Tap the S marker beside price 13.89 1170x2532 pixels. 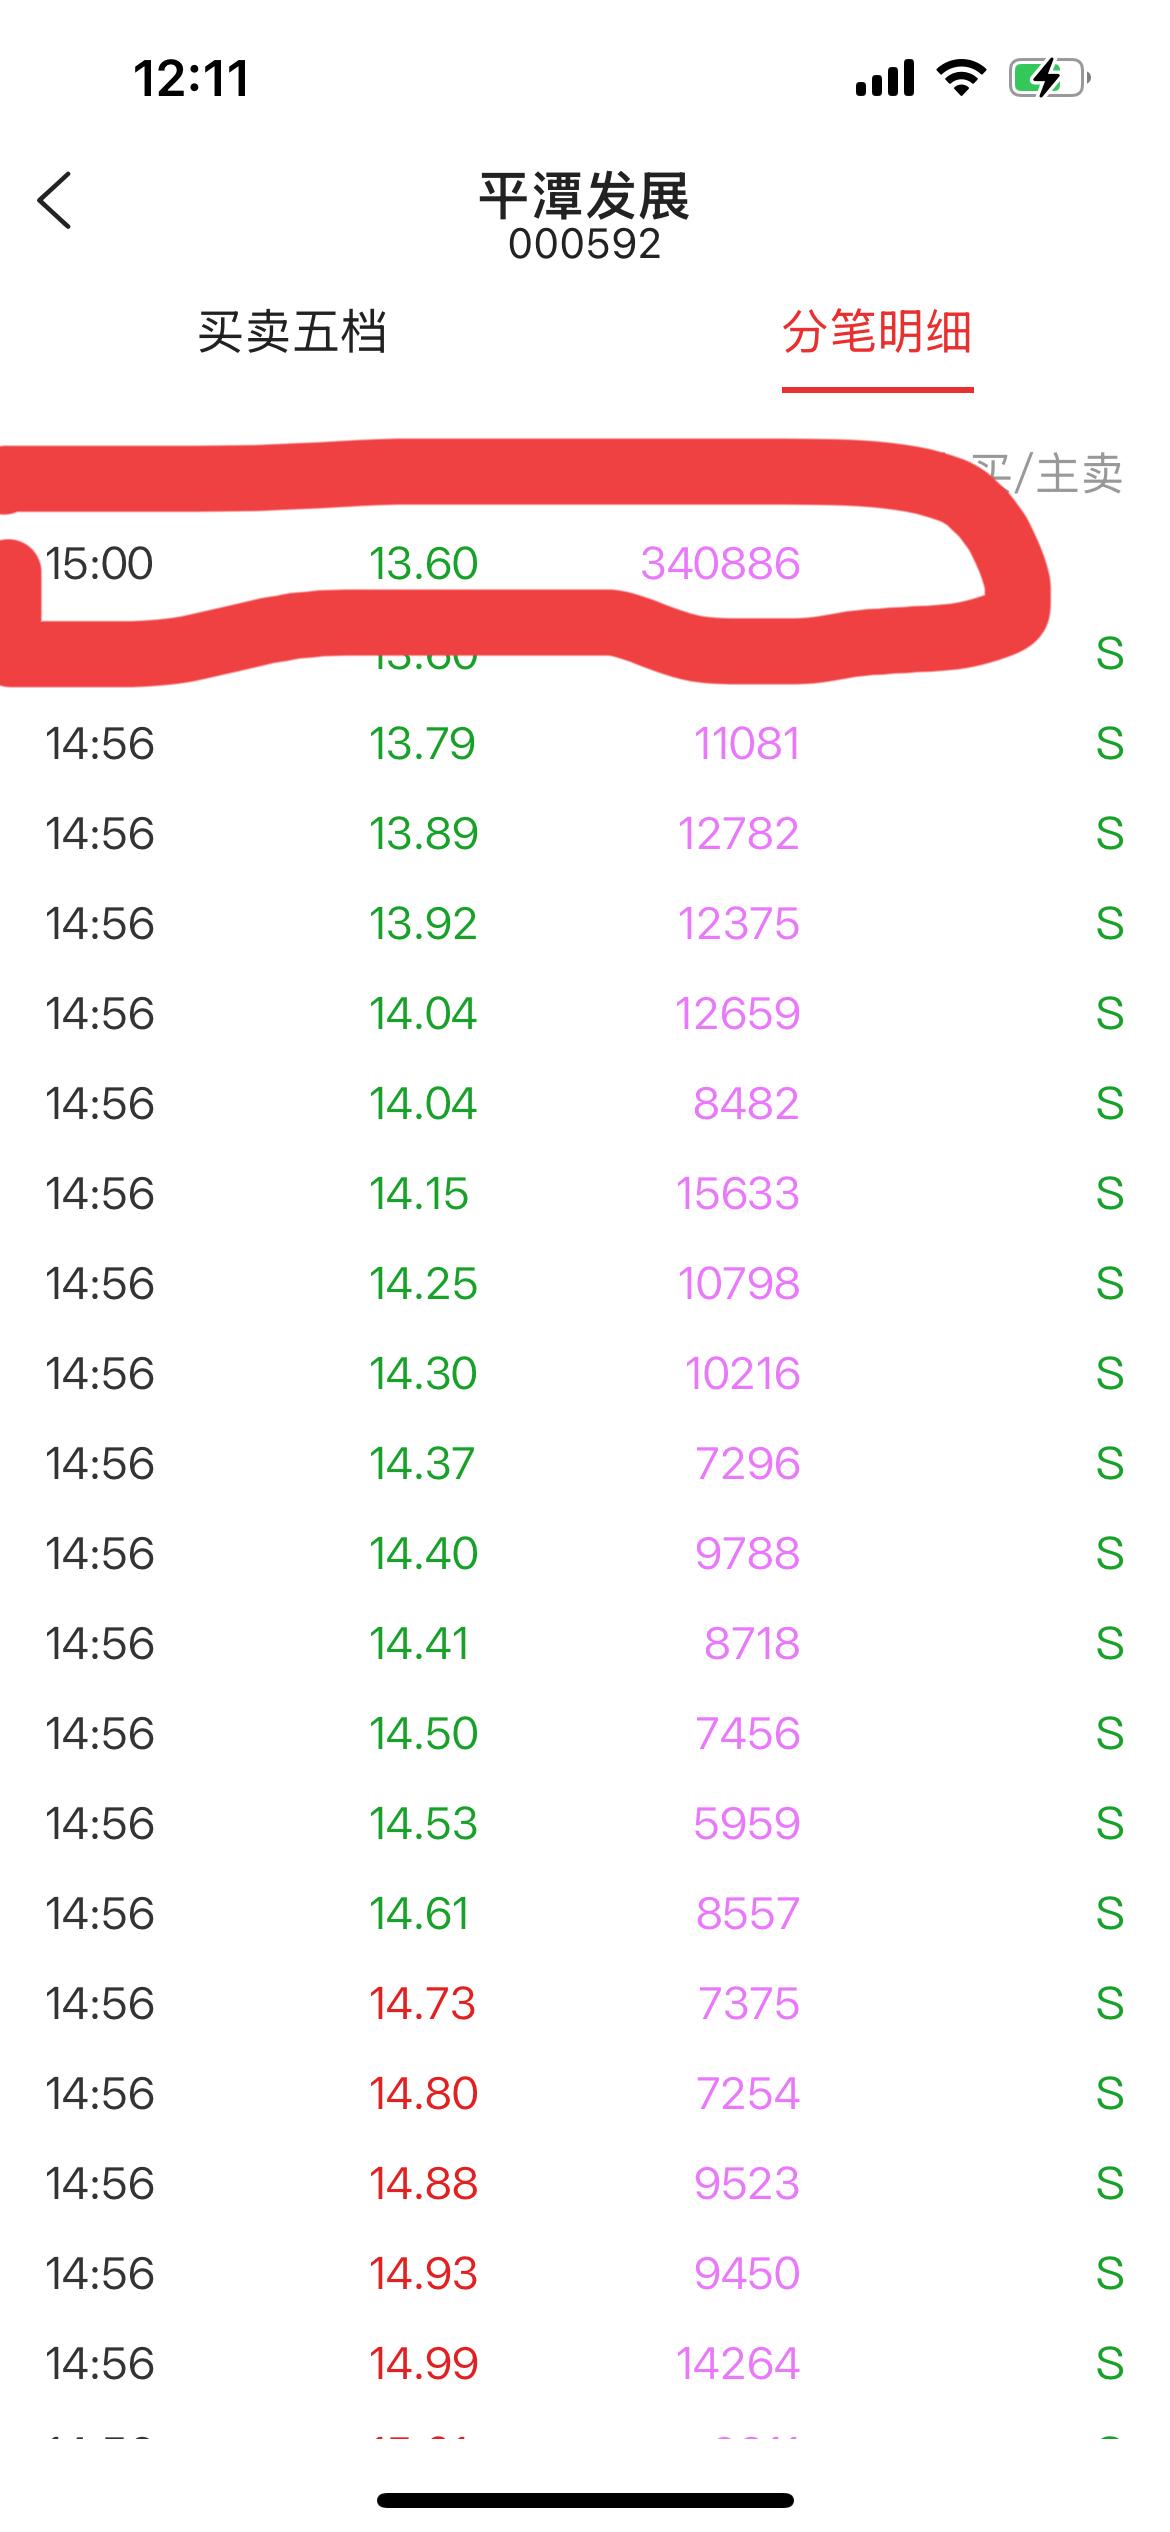(1110, 834)
